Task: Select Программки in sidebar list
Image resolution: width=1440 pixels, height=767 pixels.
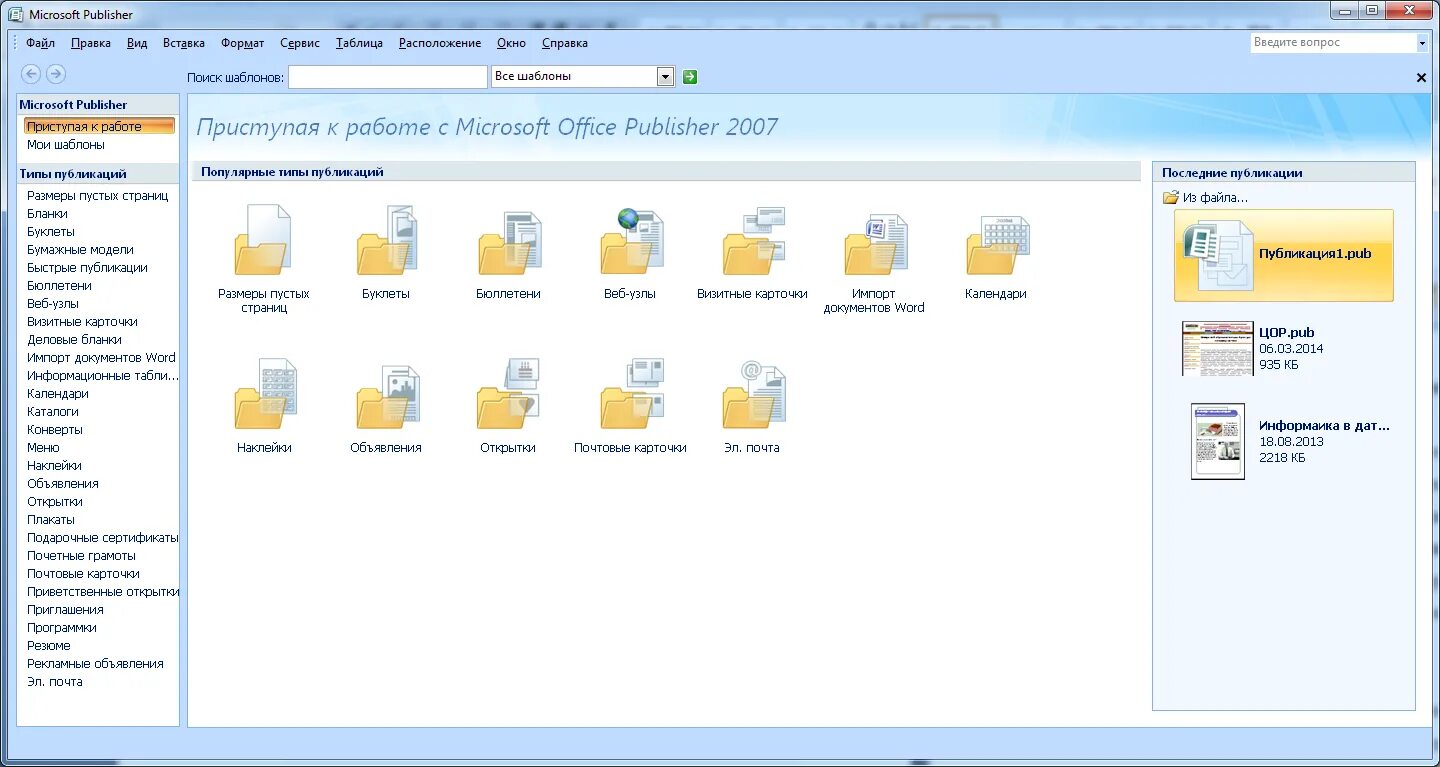Action: 62,627
